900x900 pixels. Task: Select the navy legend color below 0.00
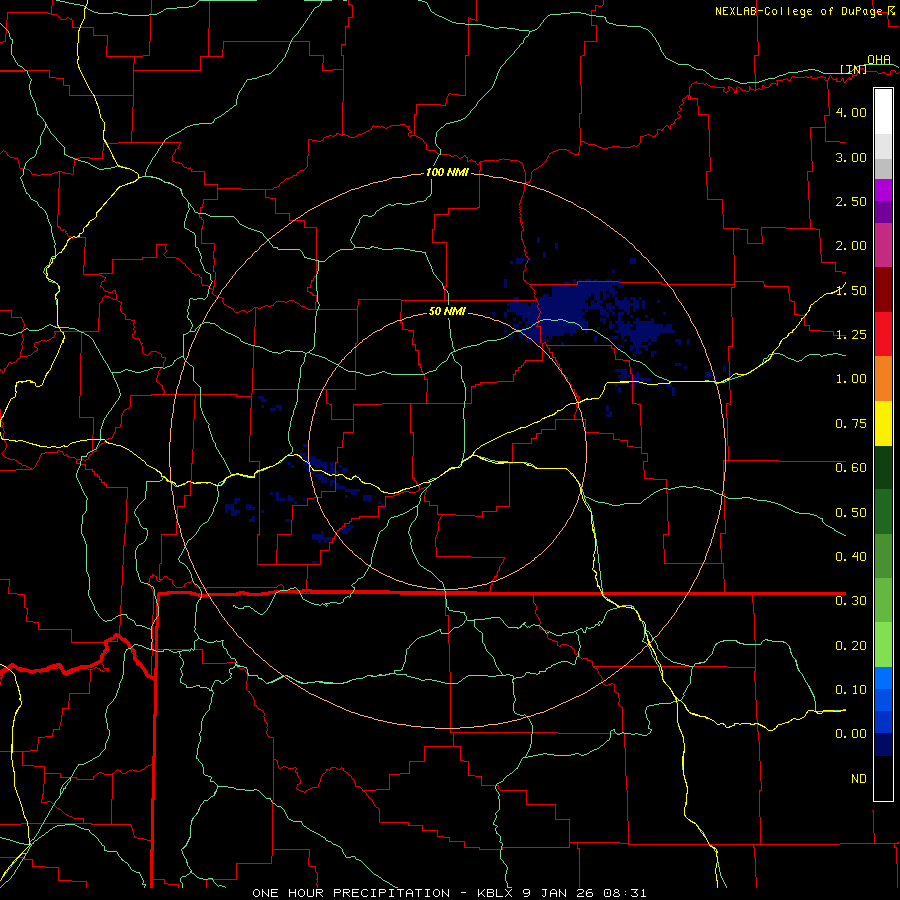[x=883, y=745]
